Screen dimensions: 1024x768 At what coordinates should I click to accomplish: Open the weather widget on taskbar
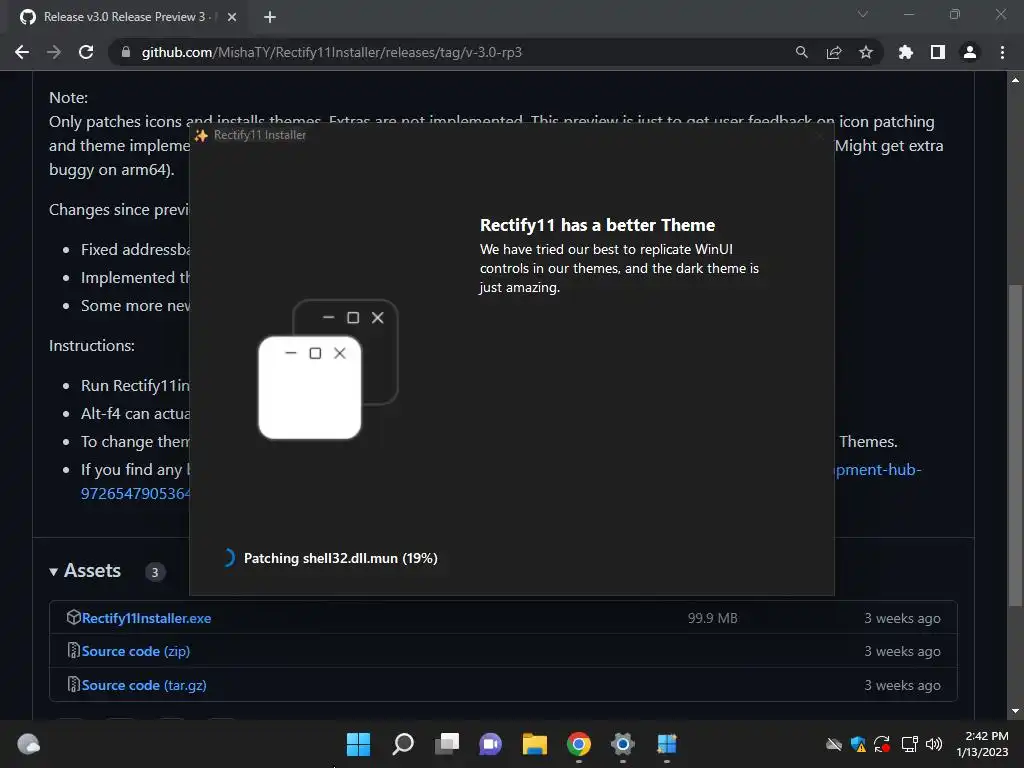coord(29,744)
